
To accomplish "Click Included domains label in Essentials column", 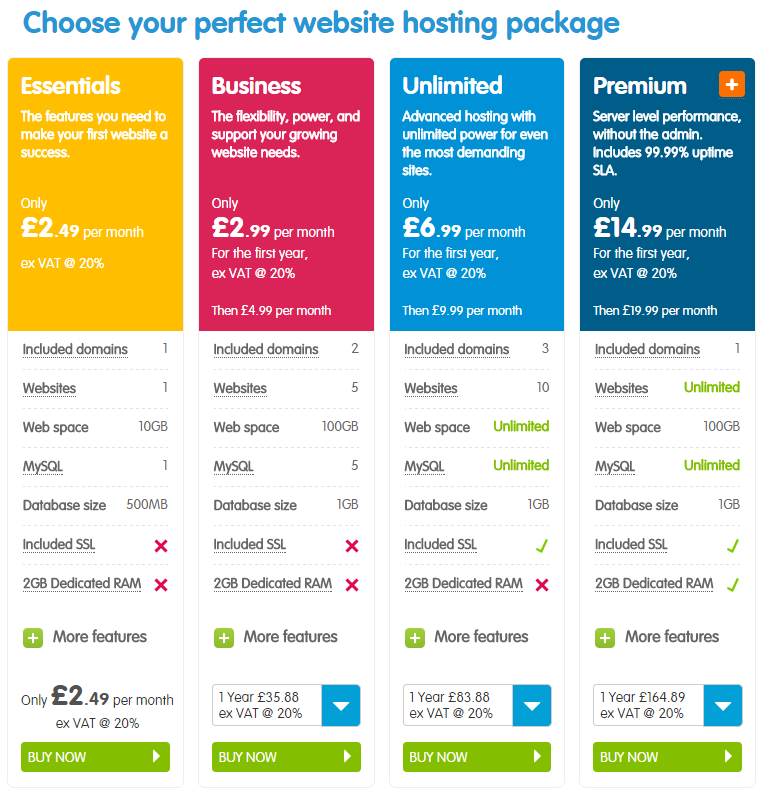I will 75,350.
